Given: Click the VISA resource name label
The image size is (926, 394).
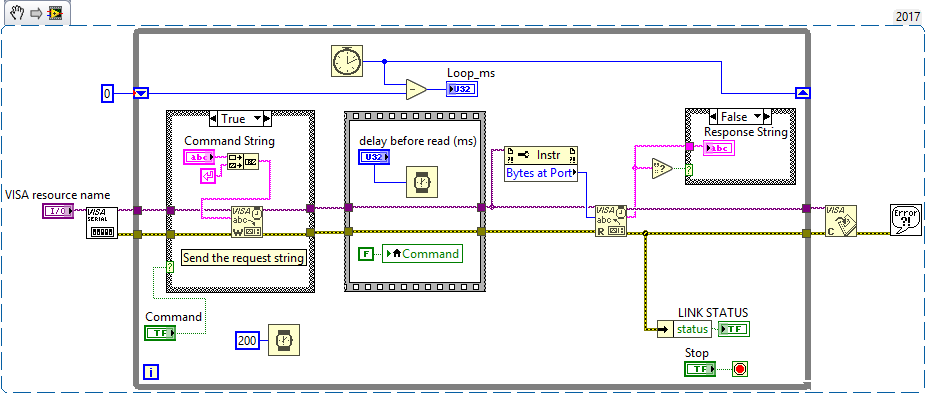Looking at the screenshot, I should click(57, 195).
